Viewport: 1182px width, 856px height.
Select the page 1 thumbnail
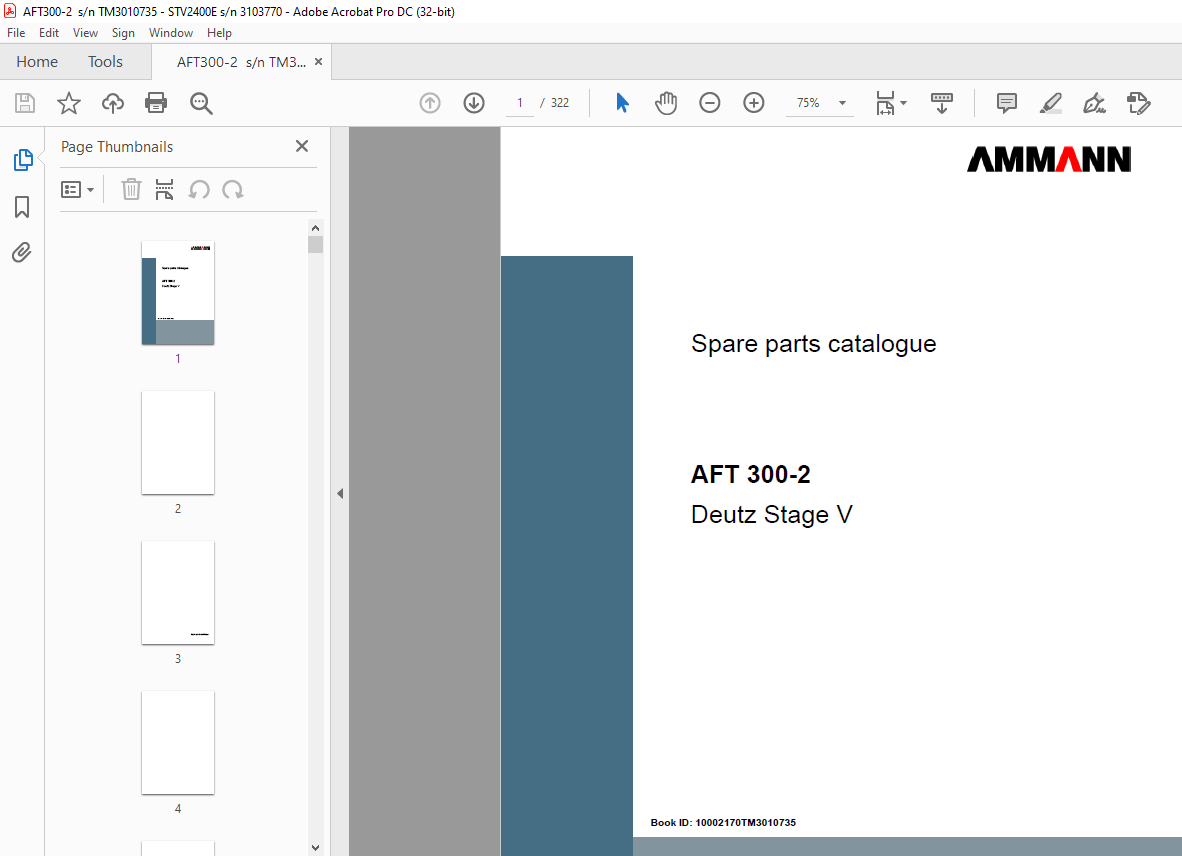(x=178, y=292)
